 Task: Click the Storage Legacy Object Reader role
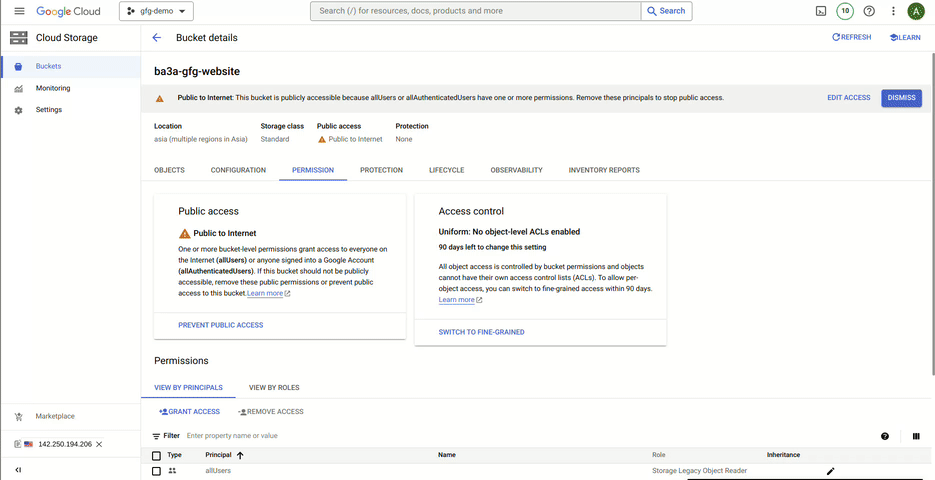coord(699,470)
